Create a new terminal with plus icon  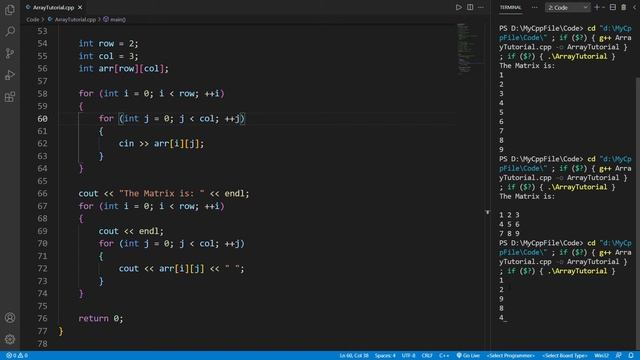597,7
